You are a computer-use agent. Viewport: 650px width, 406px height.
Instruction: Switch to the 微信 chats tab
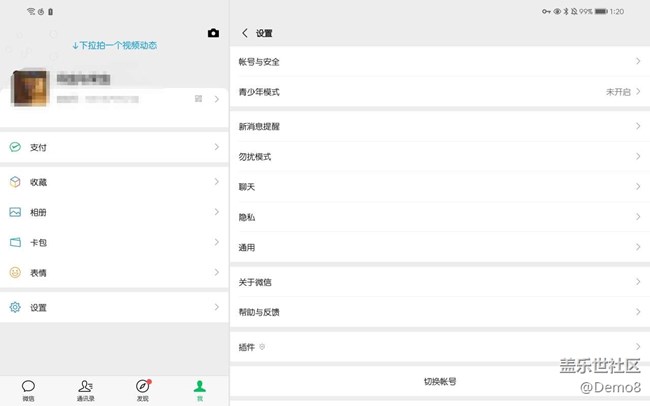click(x=28, y=389)
